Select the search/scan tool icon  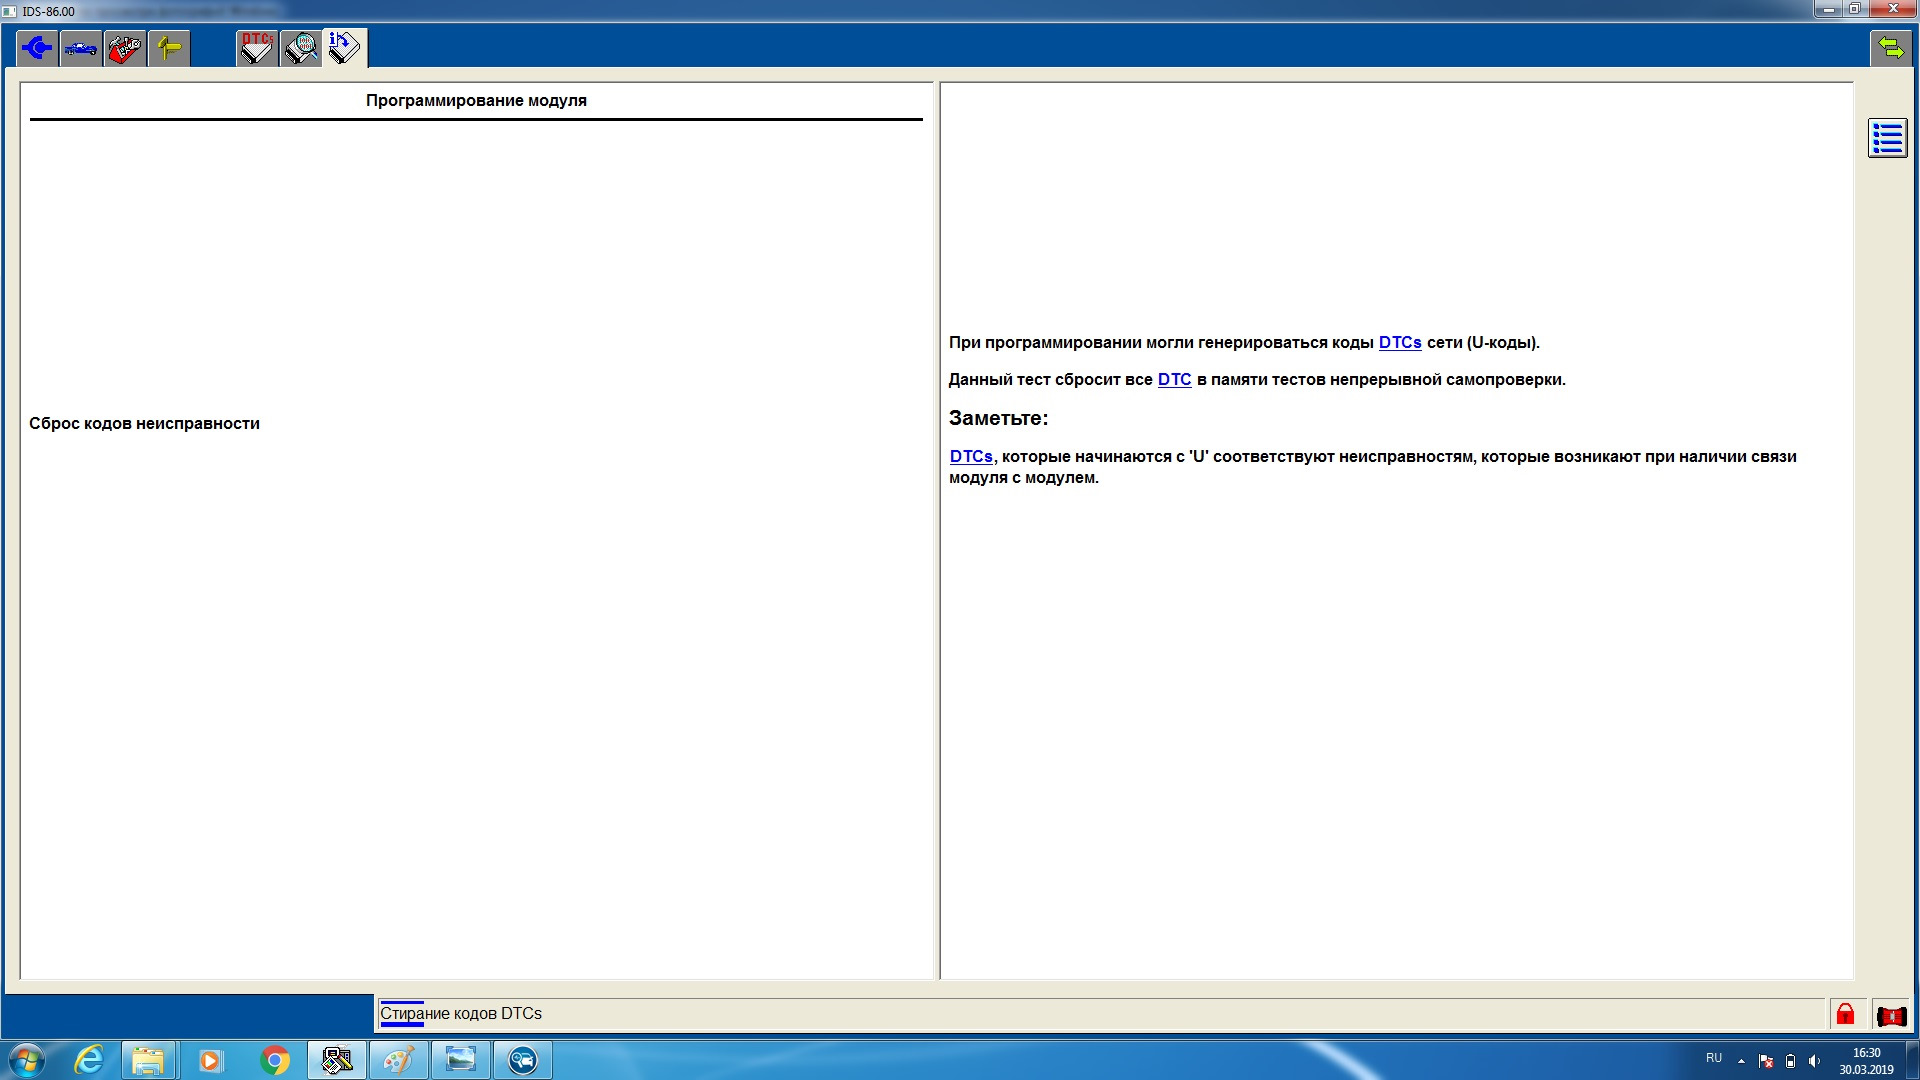299,47
